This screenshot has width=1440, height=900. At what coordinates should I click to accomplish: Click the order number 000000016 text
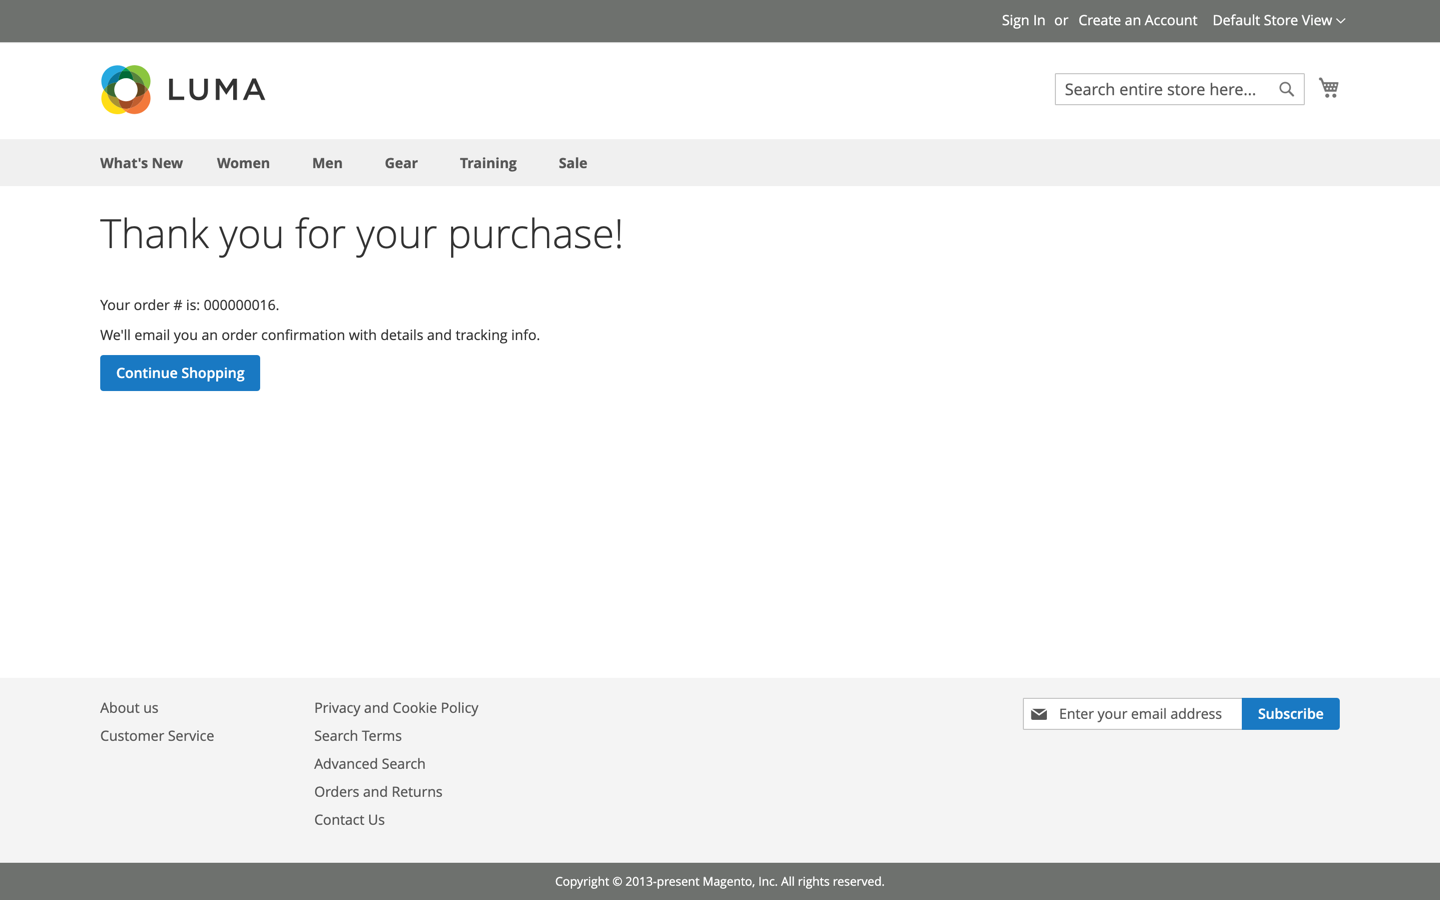pos(241,305)
